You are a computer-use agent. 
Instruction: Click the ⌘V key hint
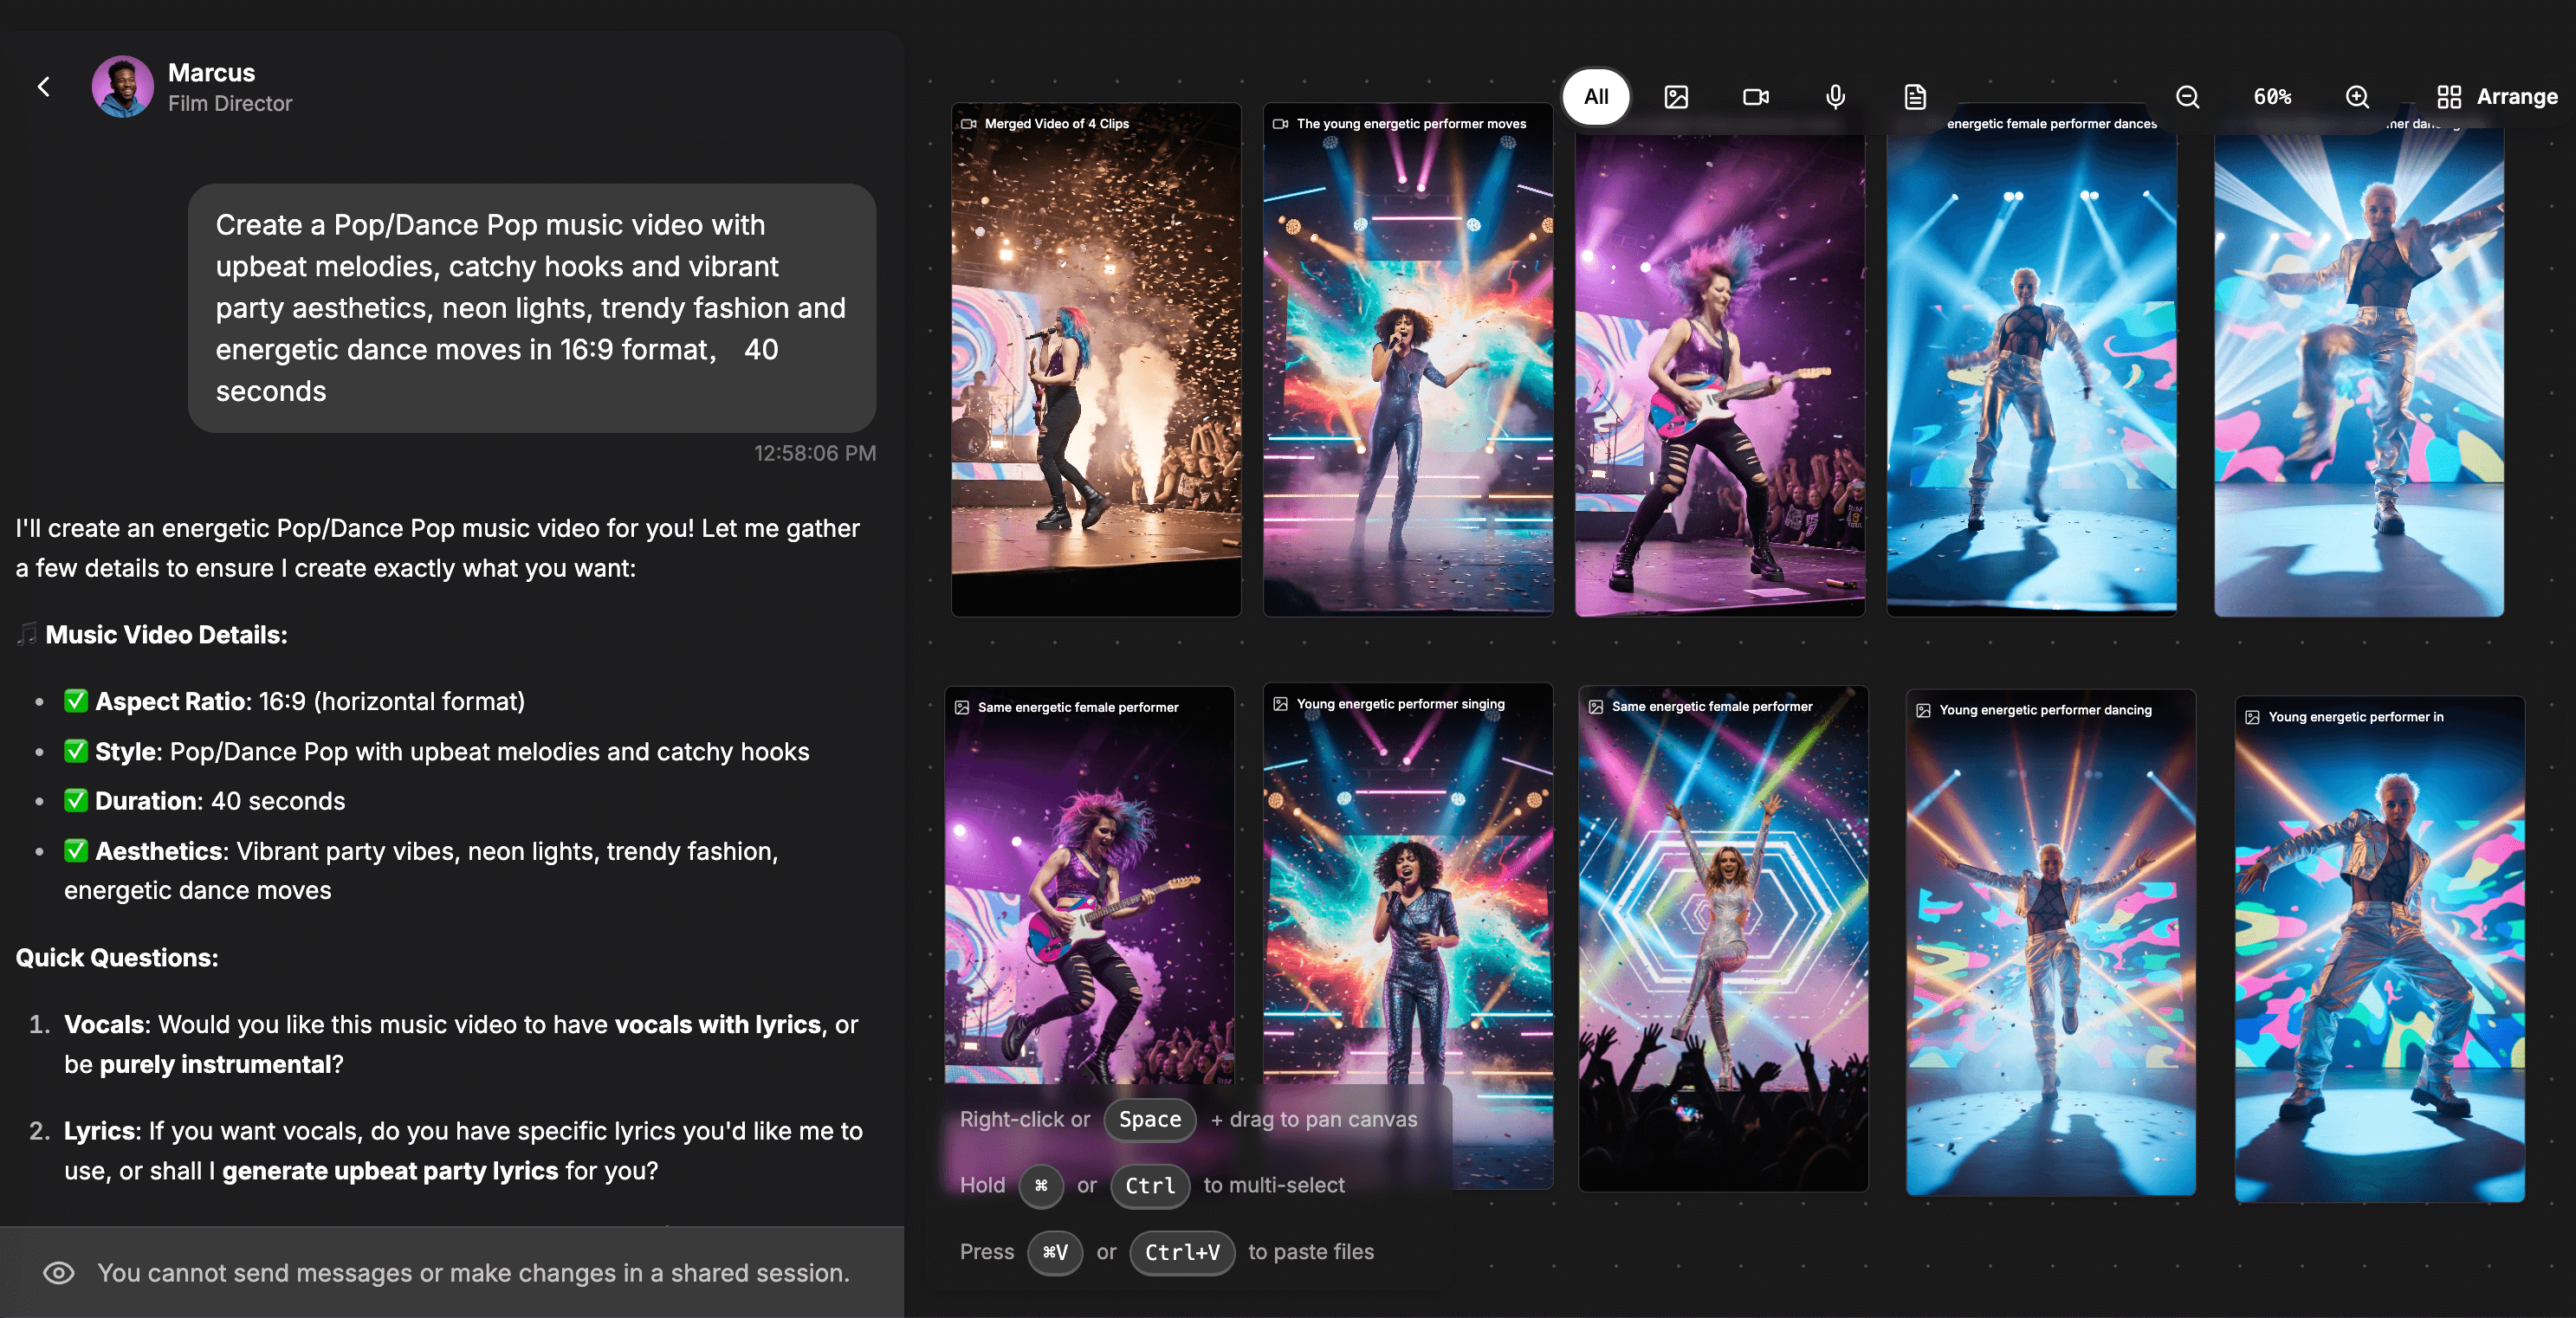[x=1055, y=1252]
